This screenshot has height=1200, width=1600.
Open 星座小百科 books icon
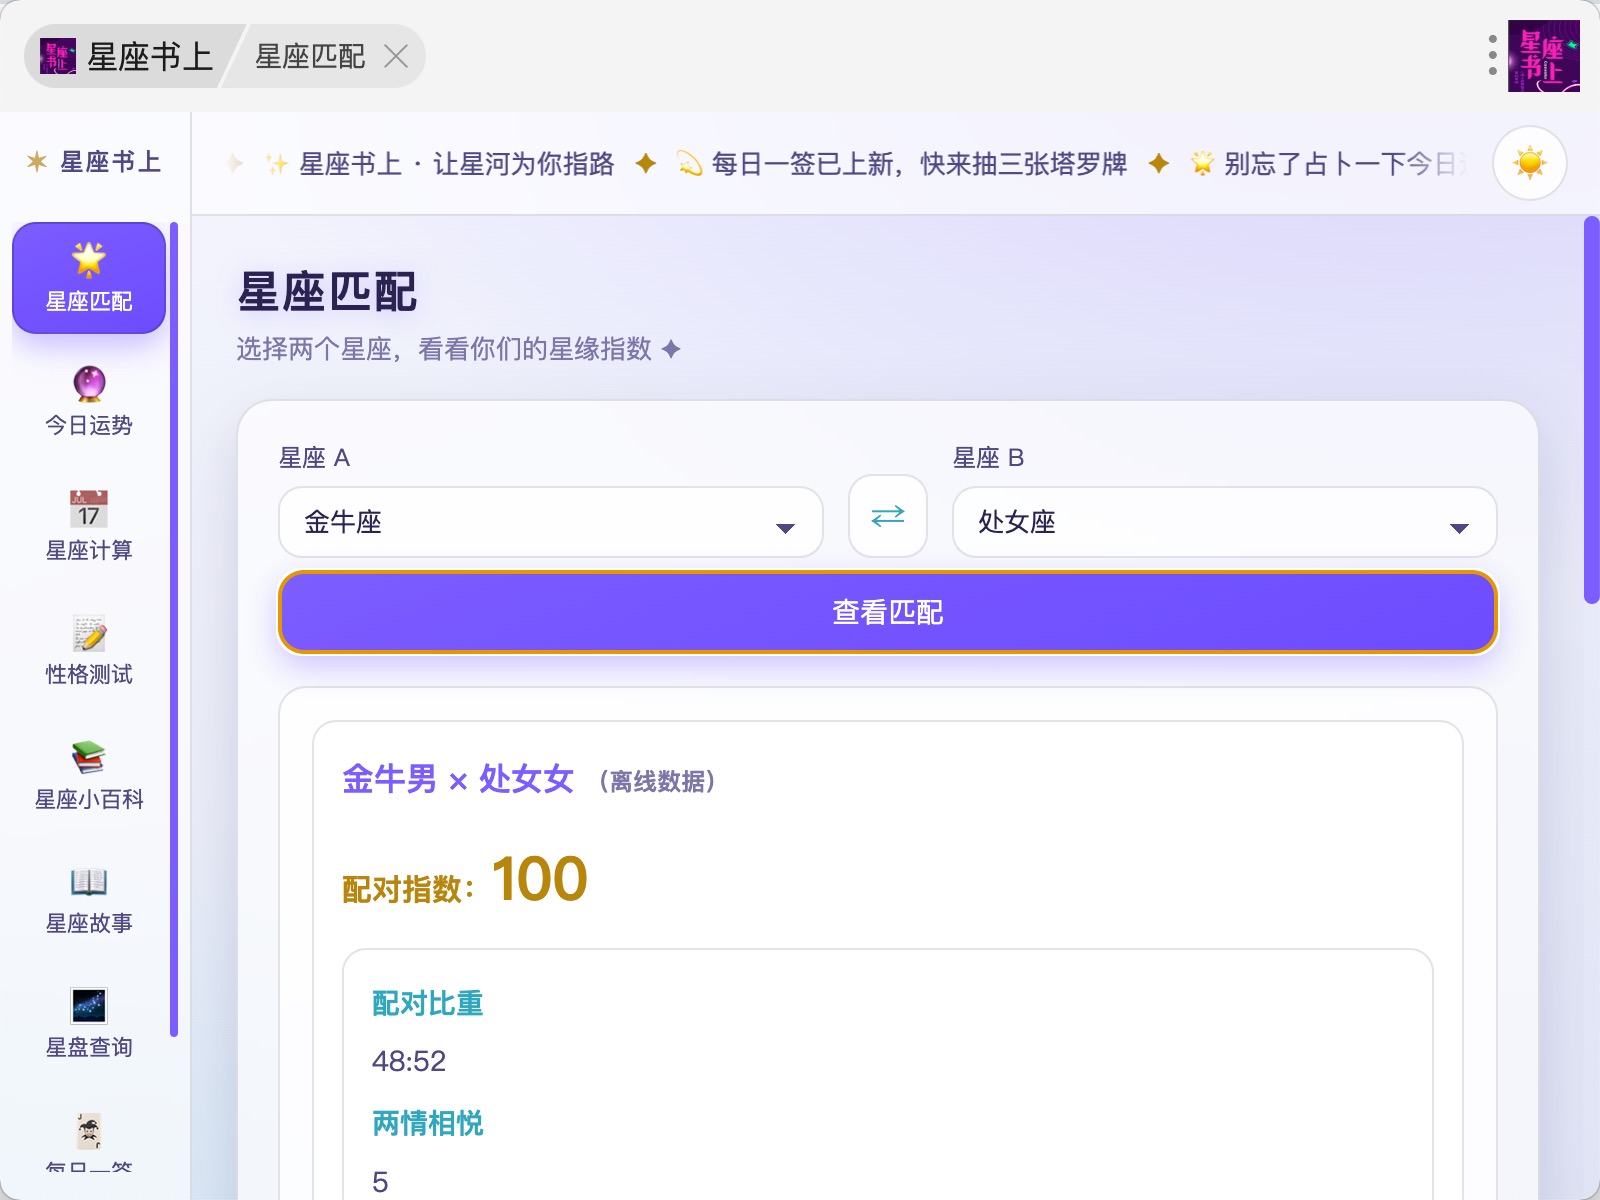(x=89, y=757)
